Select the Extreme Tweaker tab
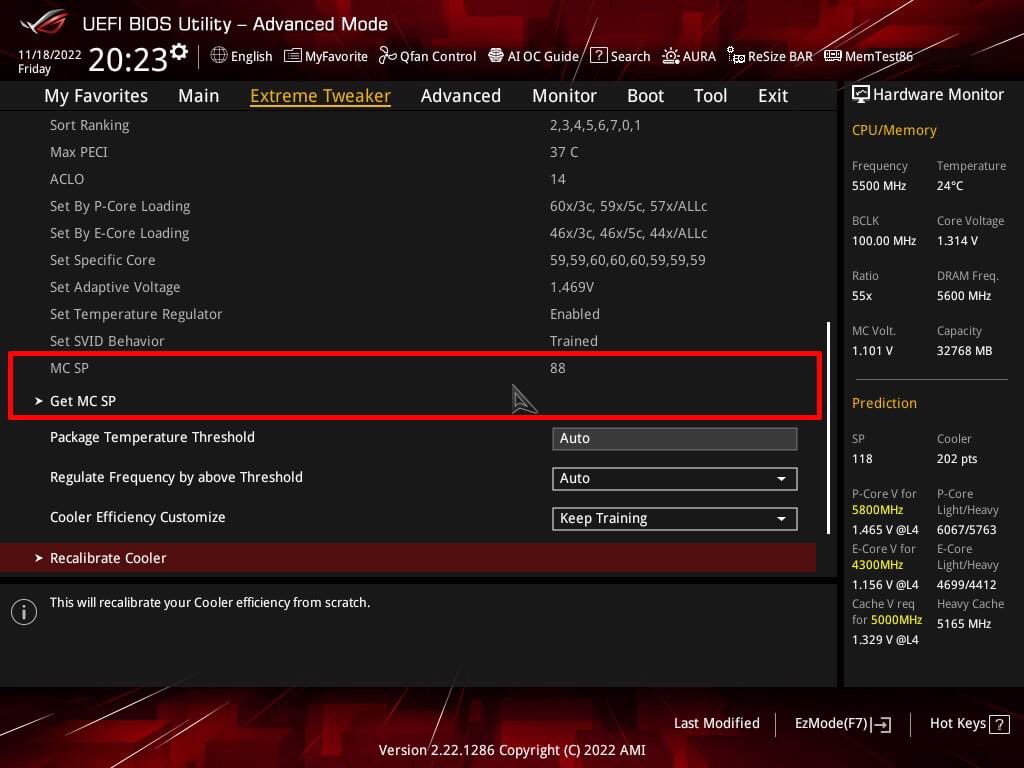The width and height of the screenshot is (1024, 768). pyautogui.click(x=320, y=96)
